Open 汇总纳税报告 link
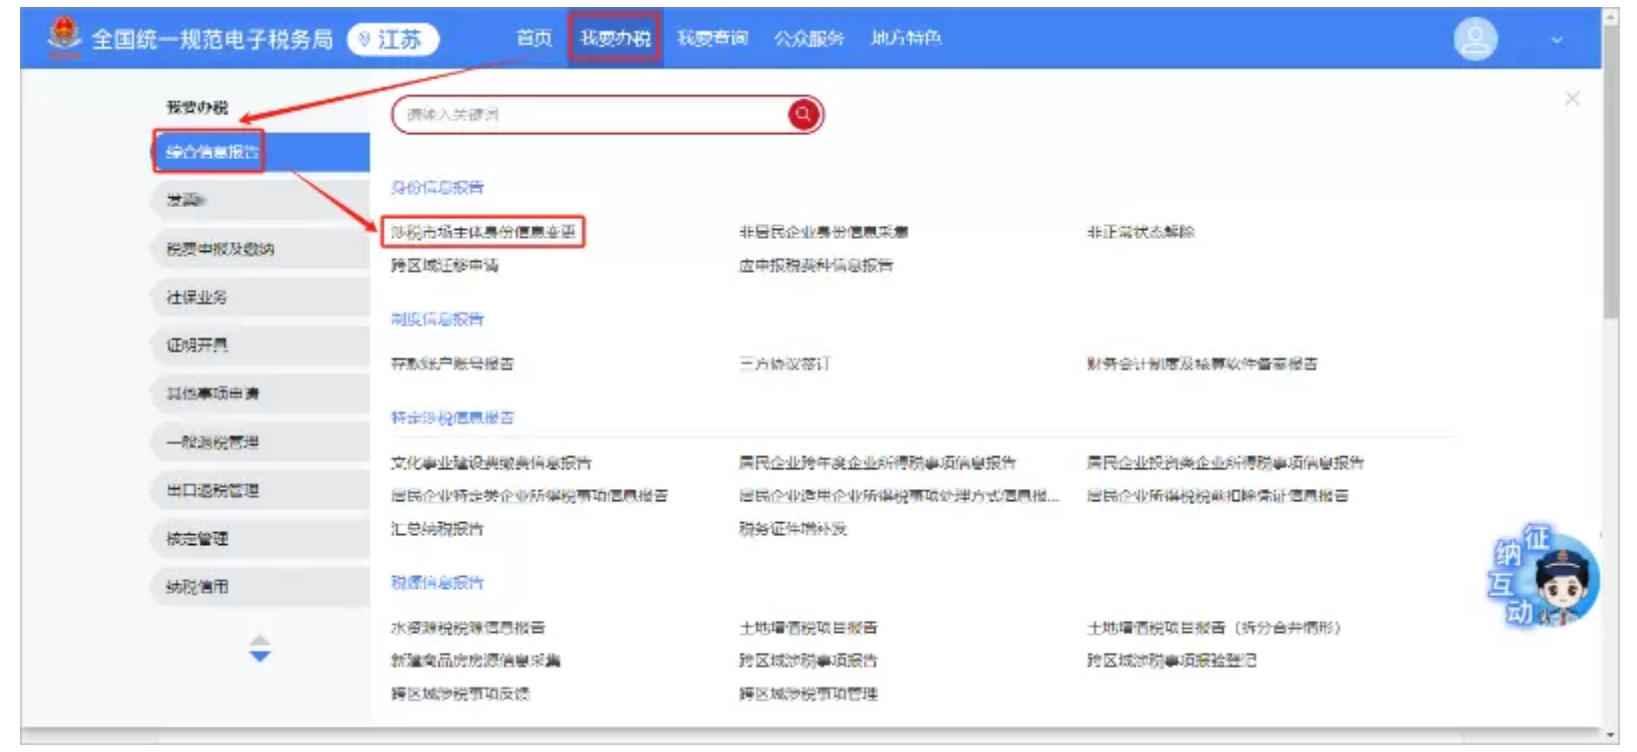 click(437, 529)
